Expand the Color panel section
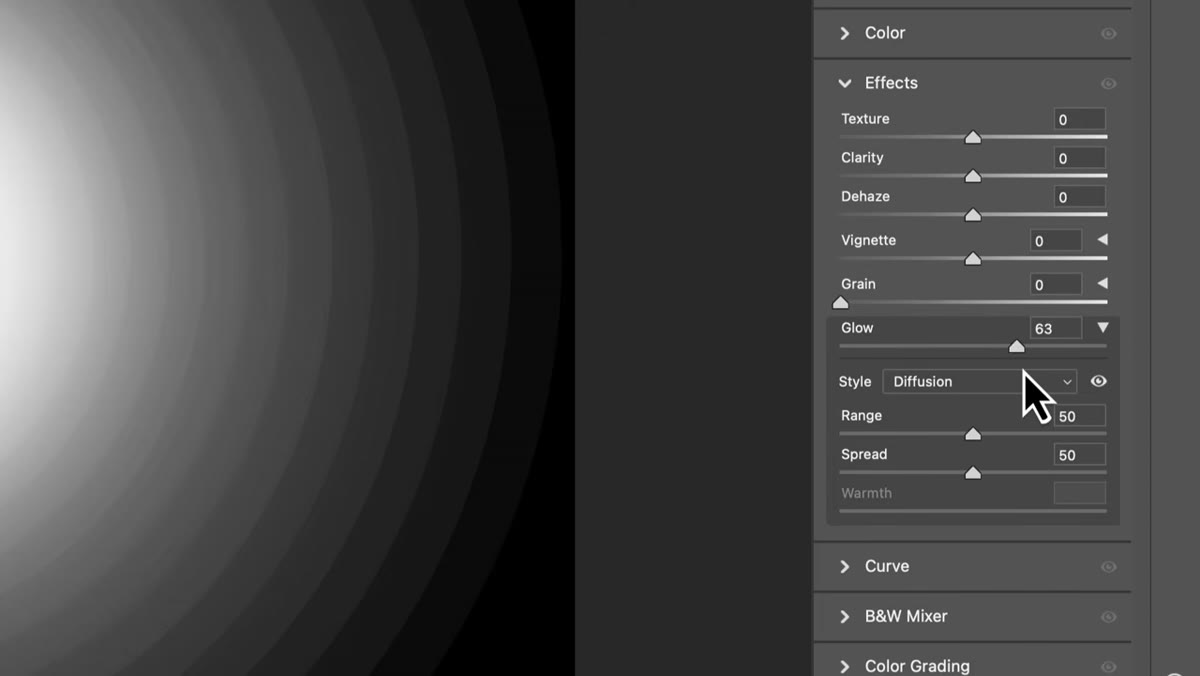This screenshot has height=676, width=1200. point(845,33)
